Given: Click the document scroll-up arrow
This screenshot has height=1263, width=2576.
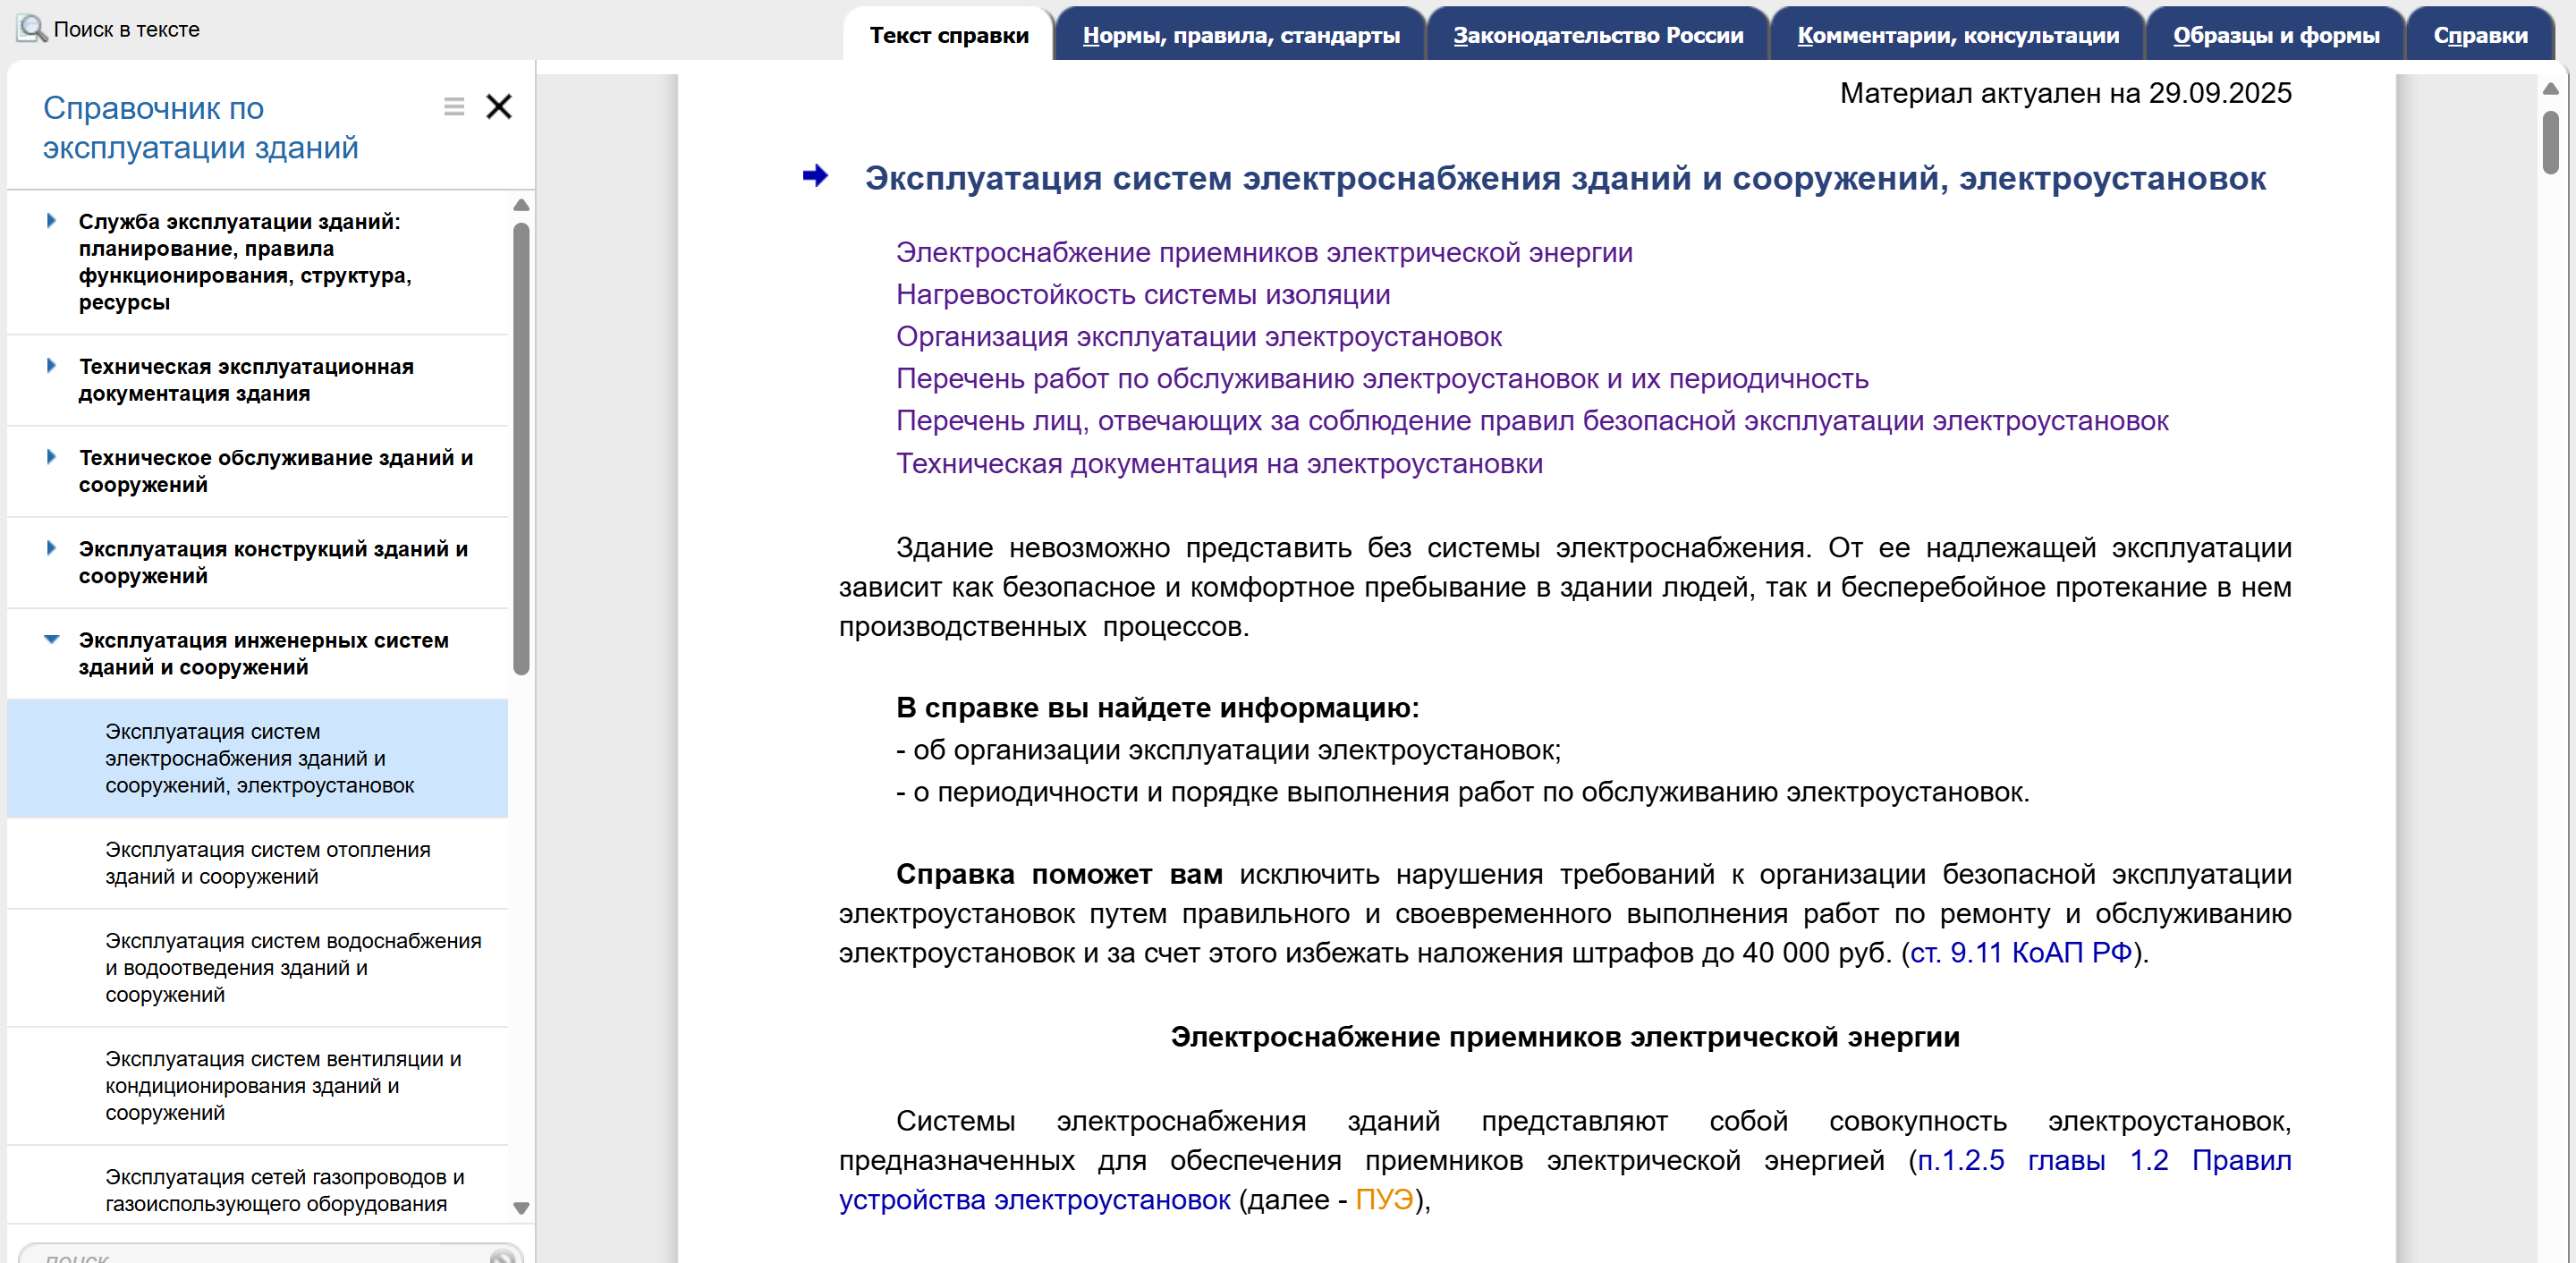Looking at the screenshot, I should tap(2550, 90).
